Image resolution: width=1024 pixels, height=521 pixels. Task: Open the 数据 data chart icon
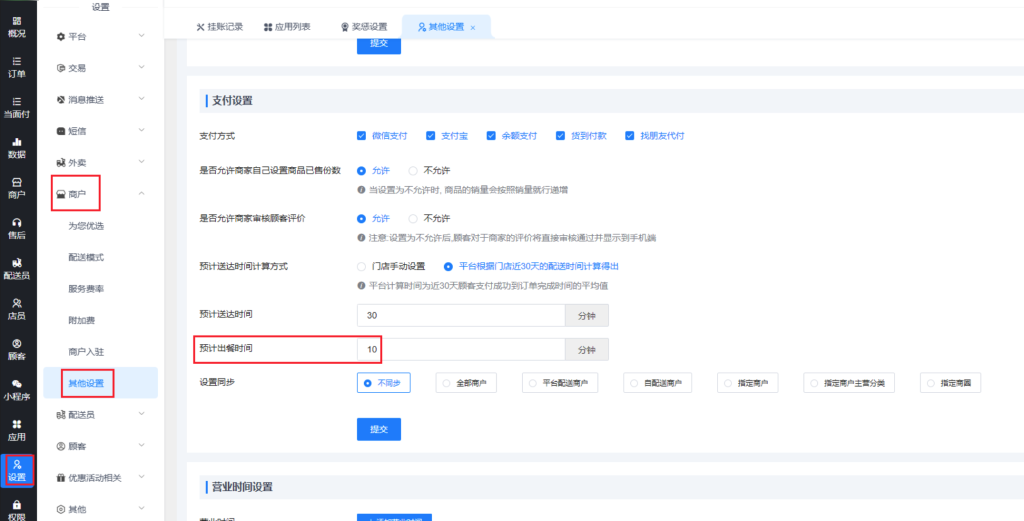pos(17,148)
